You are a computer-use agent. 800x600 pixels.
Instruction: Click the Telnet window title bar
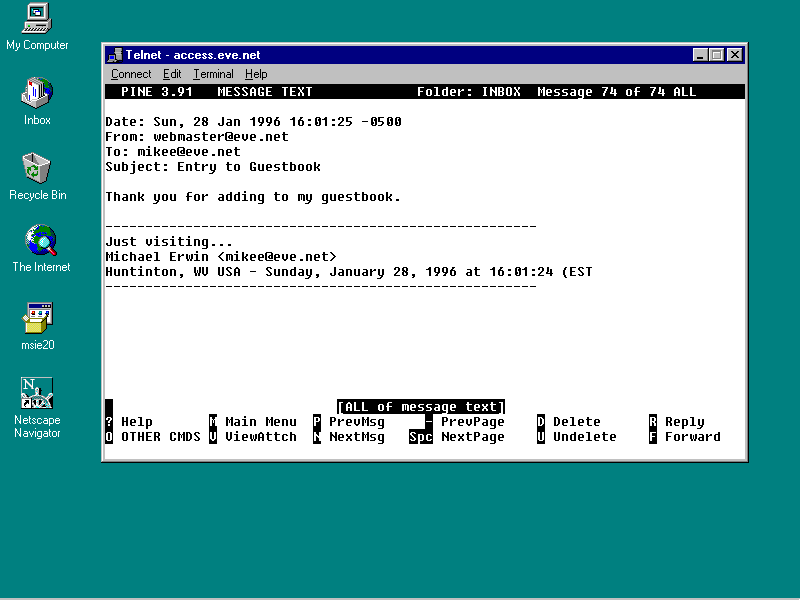coord(400,55)
